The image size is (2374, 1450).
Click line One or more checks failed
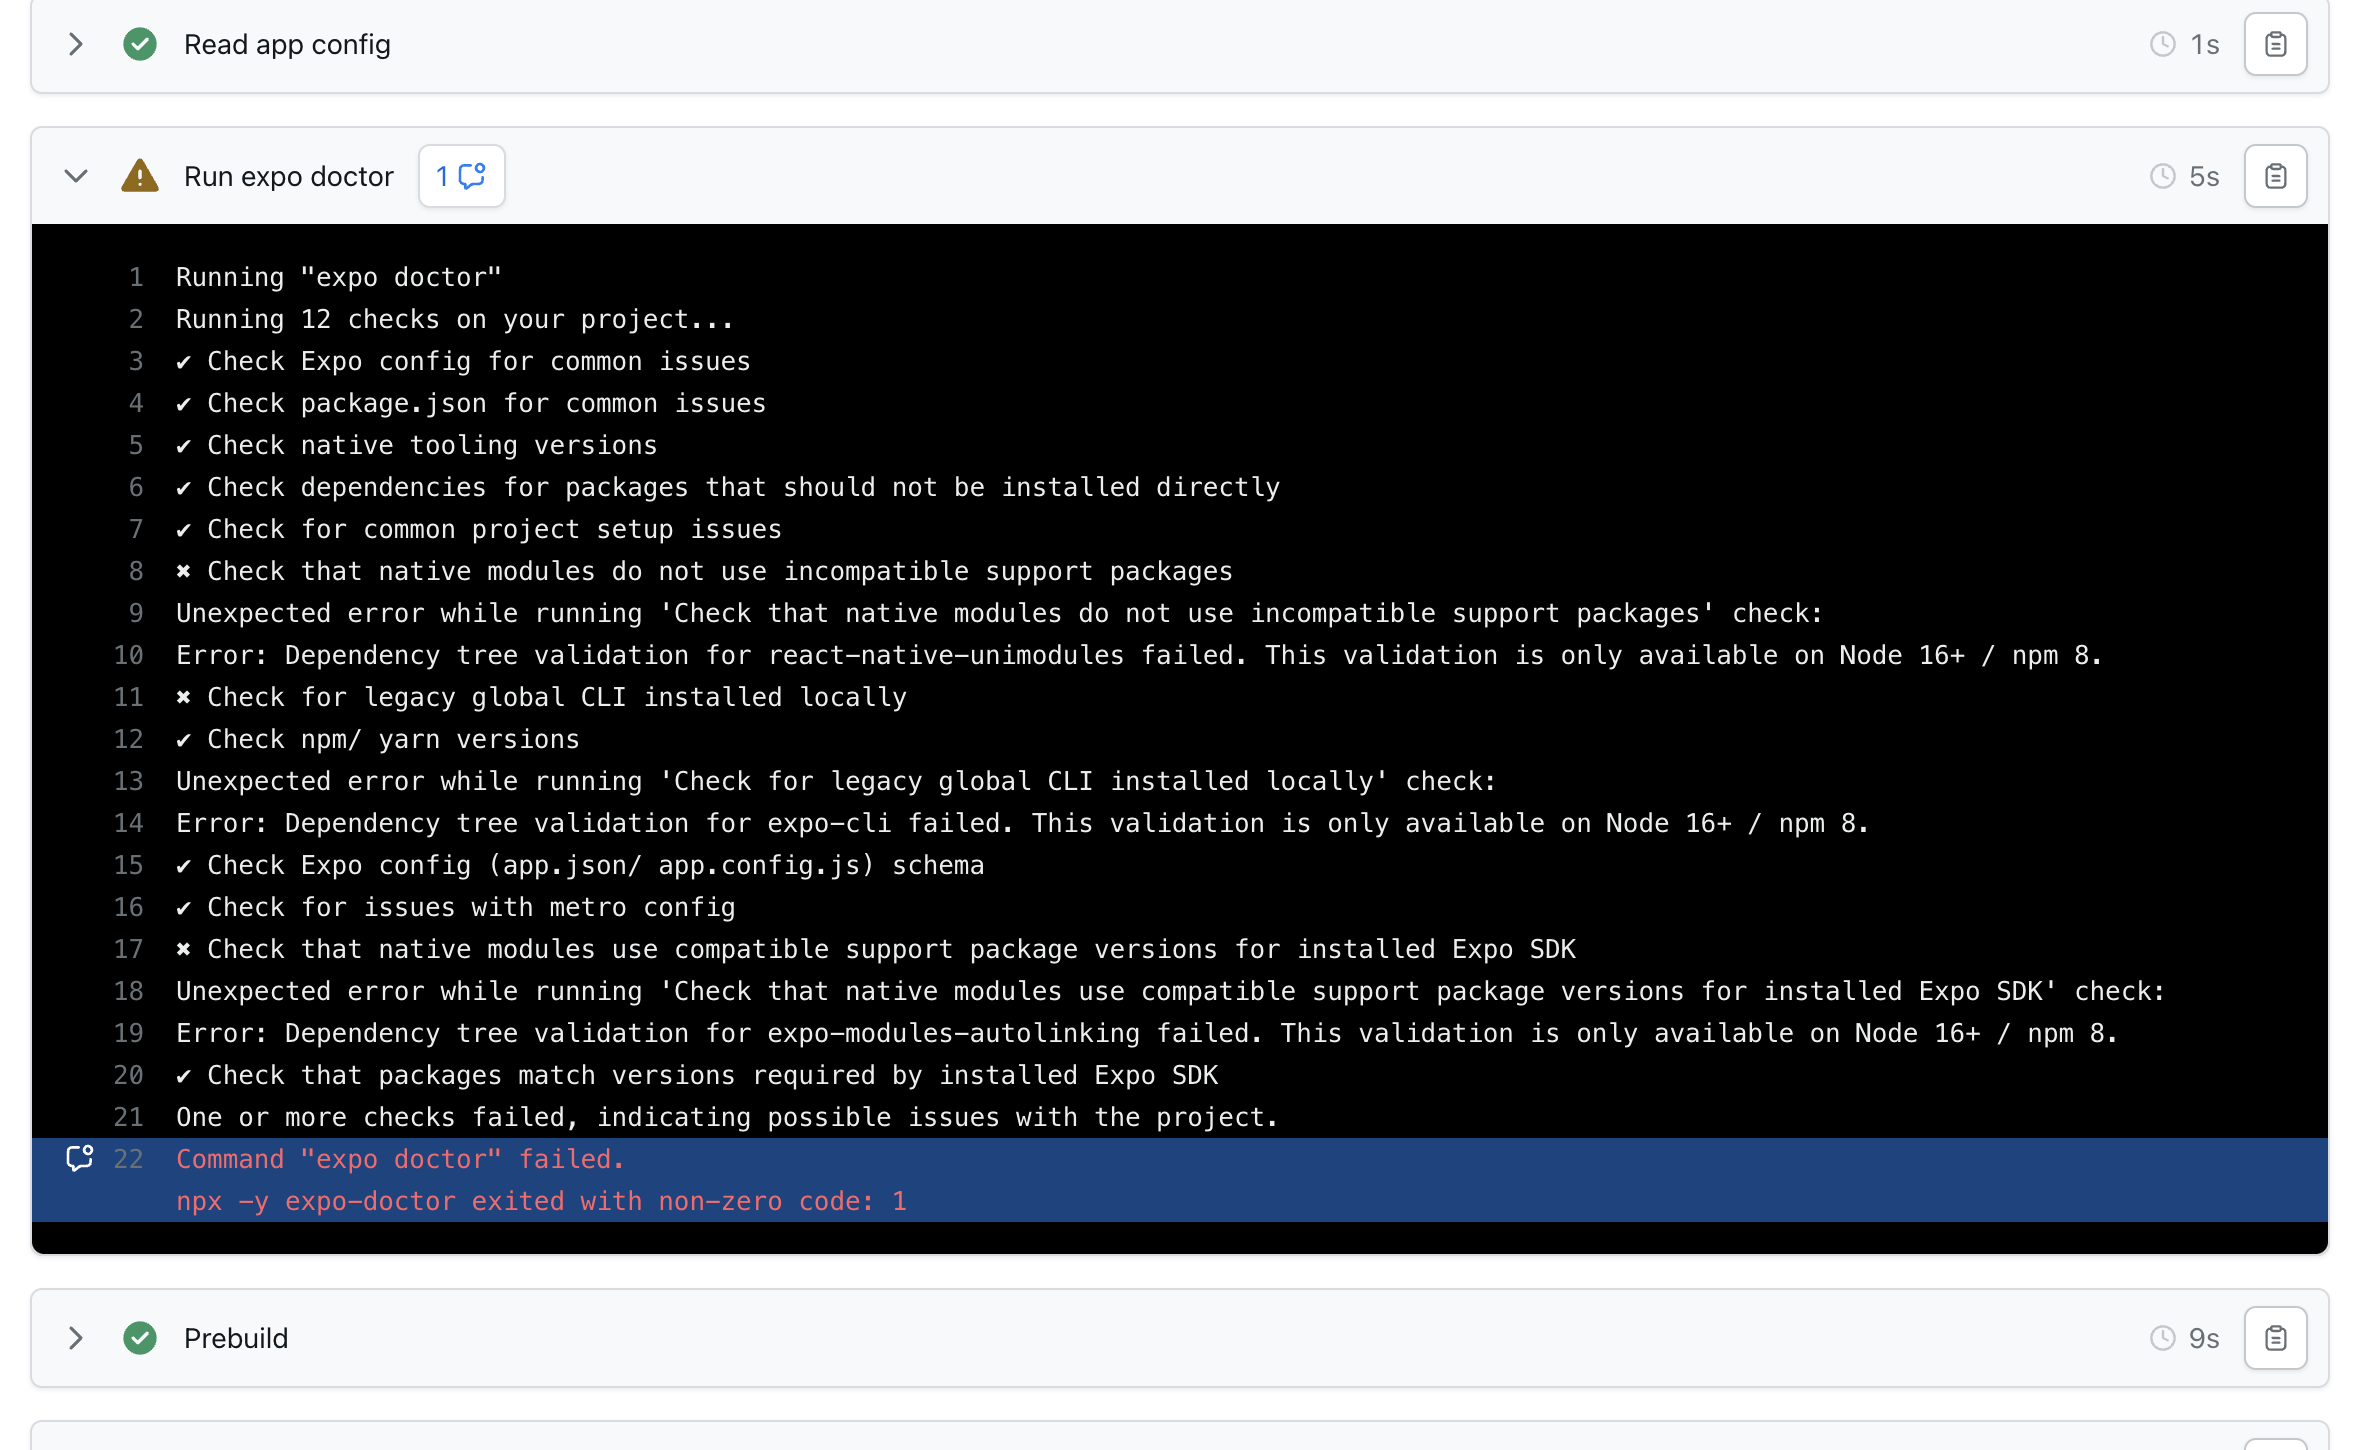click(x=727, y=1117)
